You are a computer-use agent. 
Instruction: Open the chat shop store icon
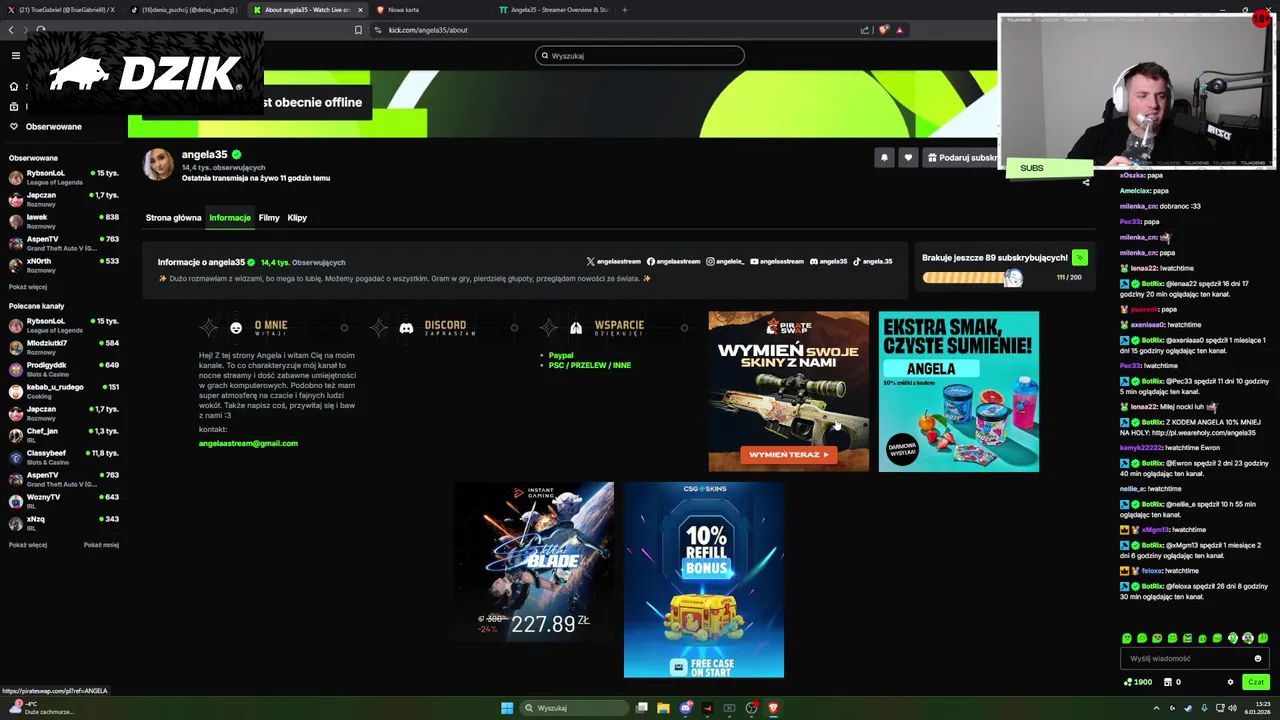pos(1168,682)
